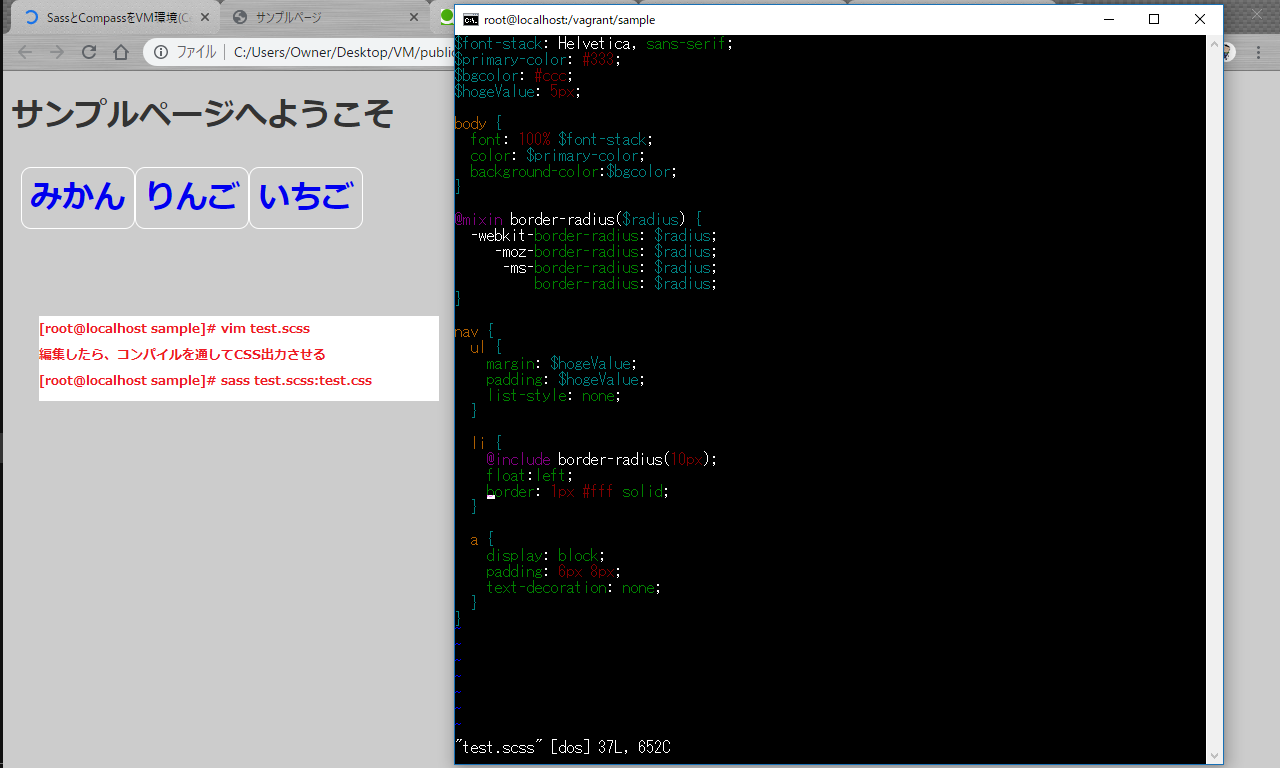Click the 'nav {' selector line
The width and height of the screenshot is (1280, 770).
(x=474, y=332)
